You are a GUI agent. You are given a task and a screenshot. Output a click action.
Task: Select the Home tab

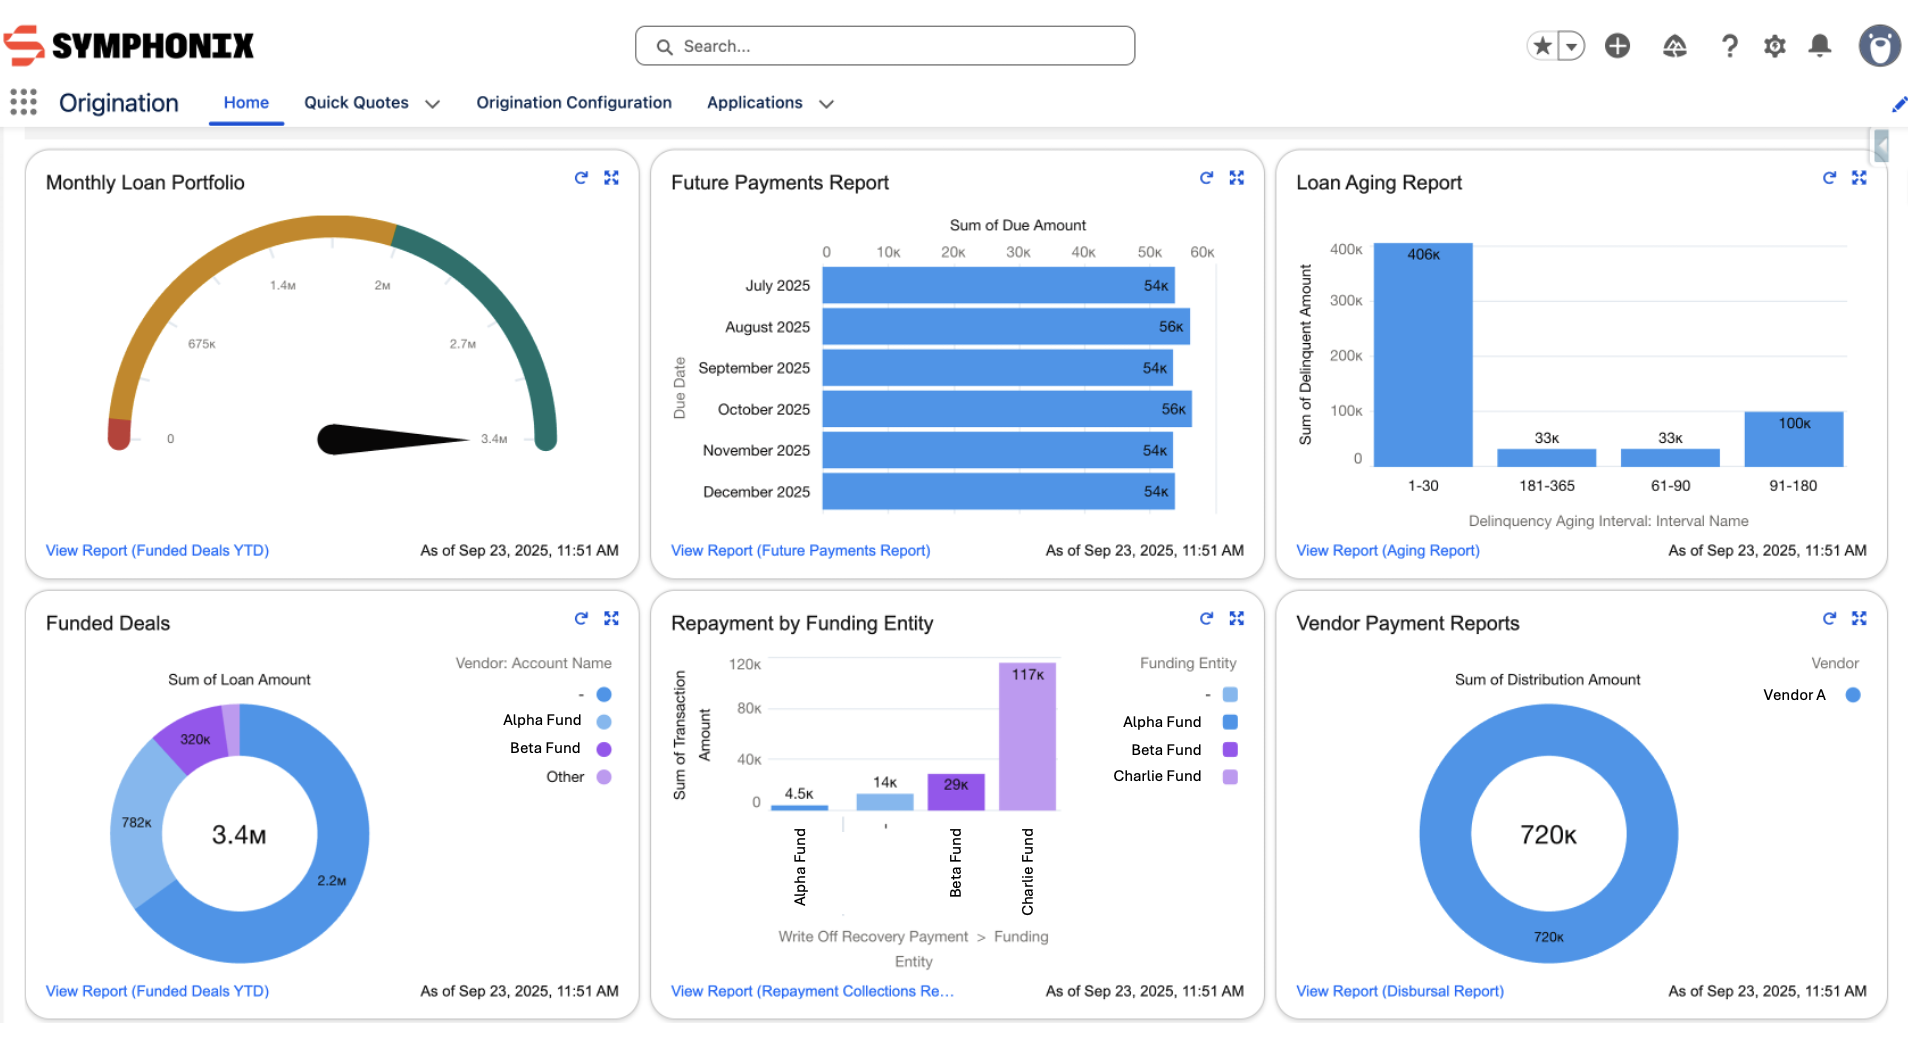(246, 102)
